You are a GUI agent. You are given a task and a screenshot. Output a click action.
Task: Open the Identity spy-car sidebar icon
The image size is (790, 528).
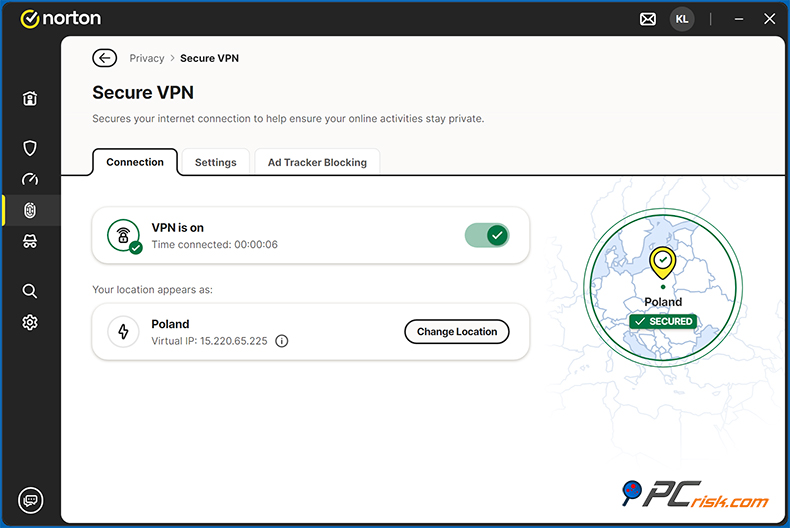click(x=30, y=241)
